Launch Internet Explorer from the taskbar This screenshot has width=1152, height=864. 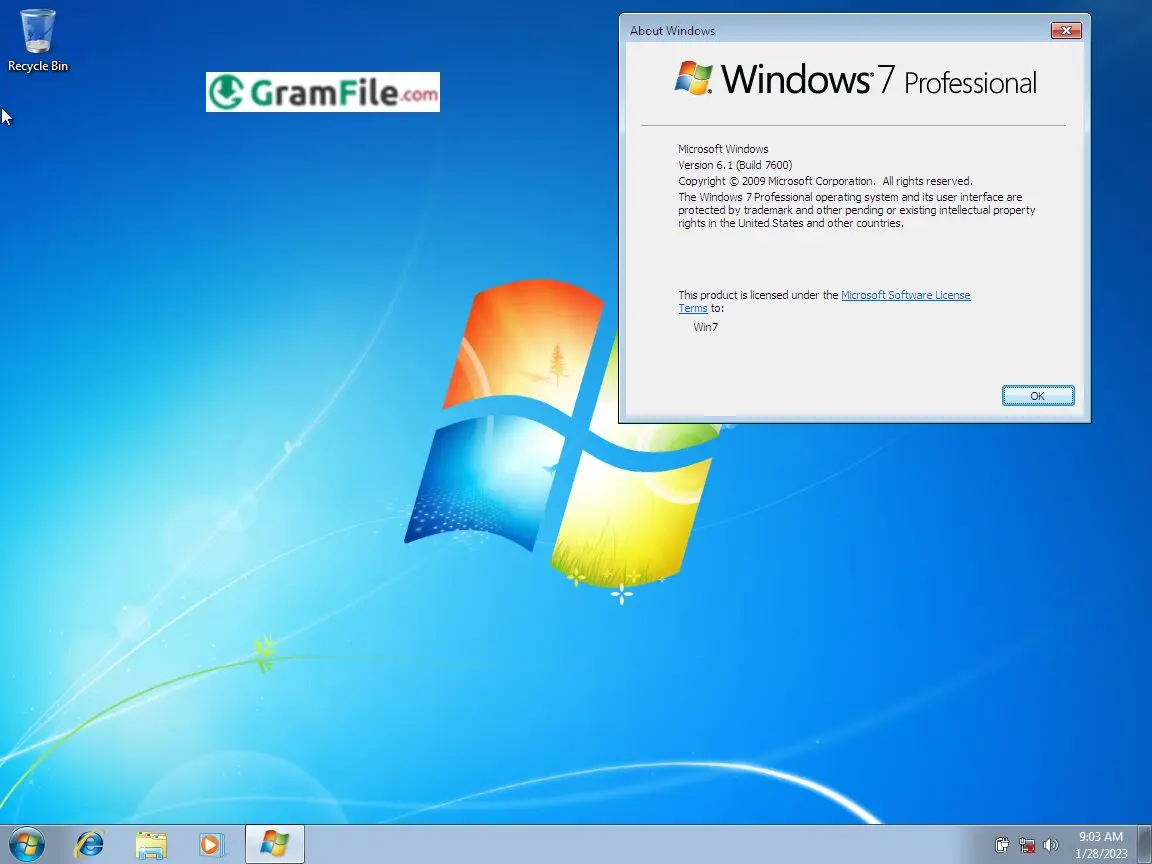coord(90,844)
